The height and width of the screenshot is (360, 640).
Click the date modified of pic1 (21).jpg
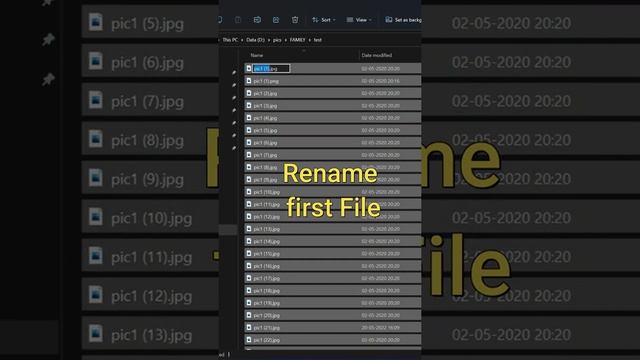click(380, 327)
